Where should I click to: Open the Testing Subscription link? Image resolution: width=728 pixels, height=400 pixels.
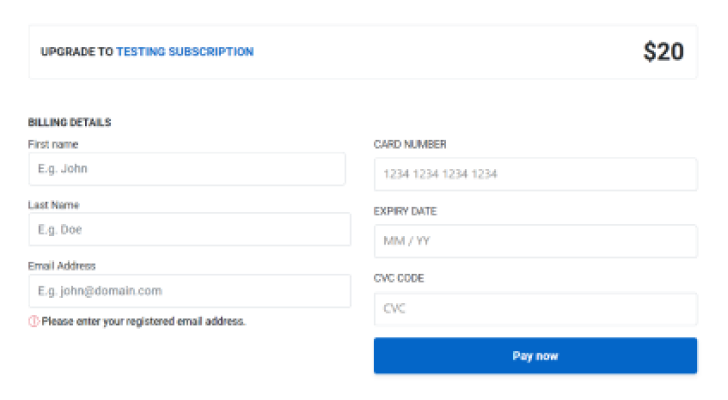coord(185,52)
